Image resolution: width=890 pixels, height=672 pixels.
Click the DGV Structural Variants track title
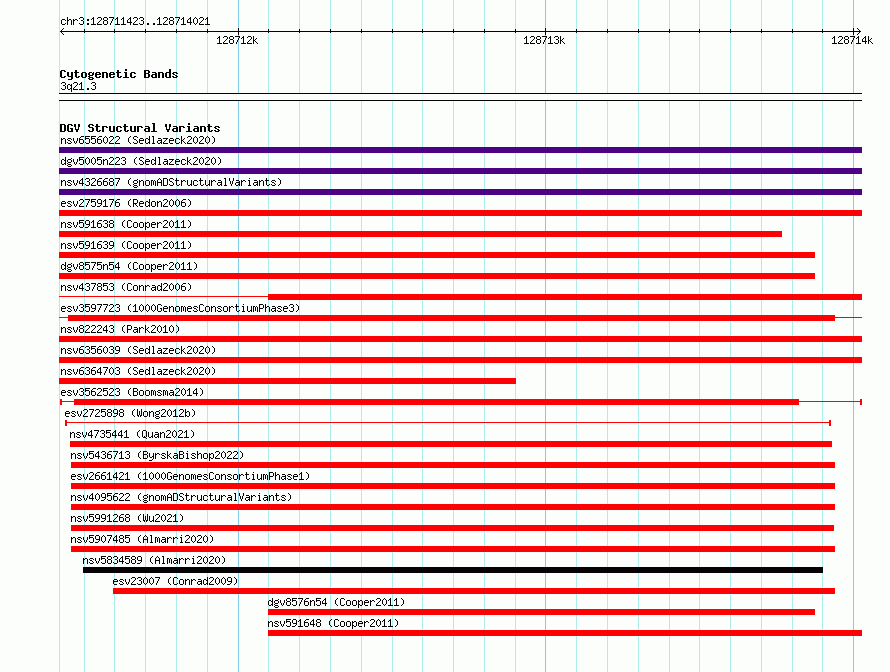(x=140, y=128)
